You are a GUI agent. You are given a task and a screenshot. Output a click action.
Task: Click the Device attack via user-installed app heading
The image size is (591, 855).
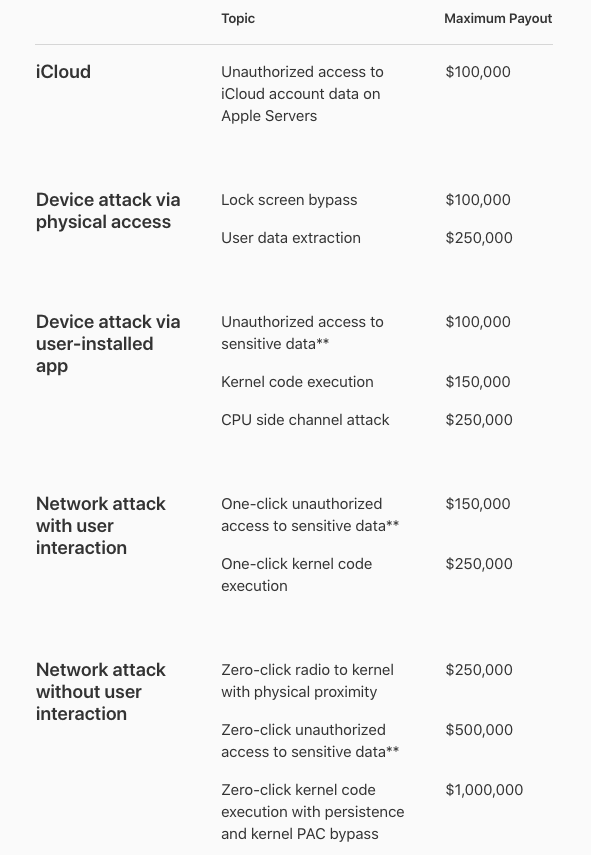point(108,344)
